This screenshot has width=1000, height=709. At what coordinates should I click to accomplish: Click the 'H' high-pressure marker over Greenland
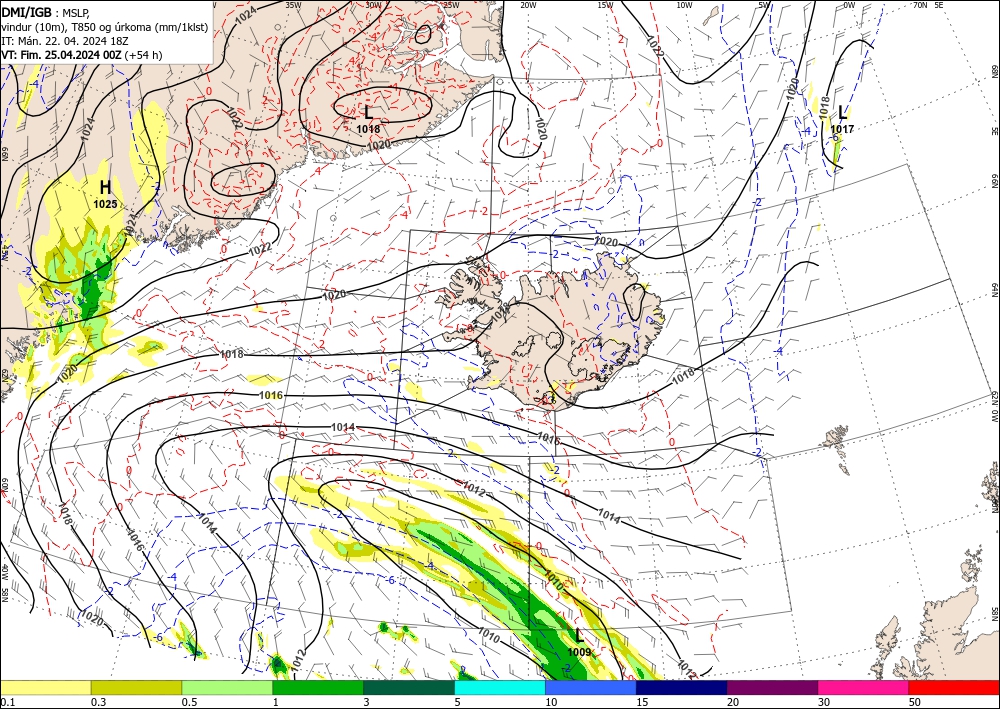coord(105,187)
